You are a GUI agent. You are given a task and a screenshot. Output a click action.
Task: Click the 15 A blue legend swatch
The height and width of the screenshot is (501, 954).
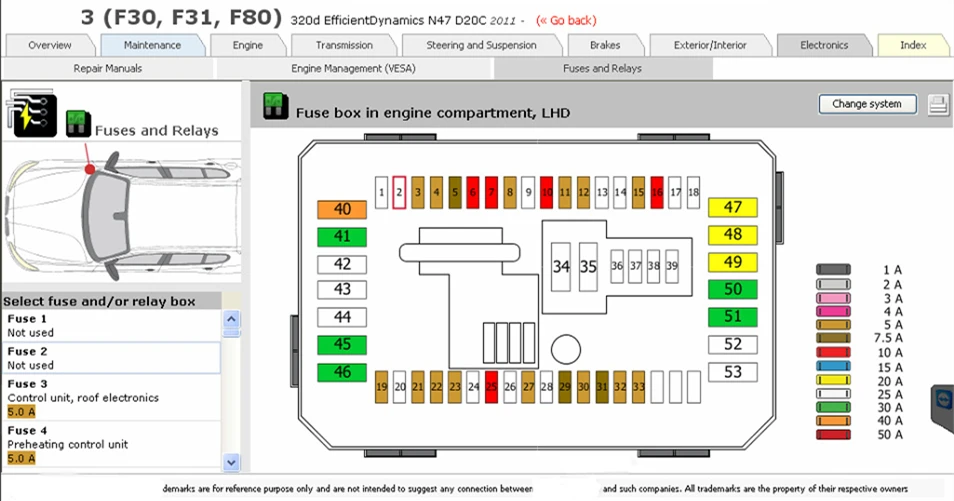point(833,366)
